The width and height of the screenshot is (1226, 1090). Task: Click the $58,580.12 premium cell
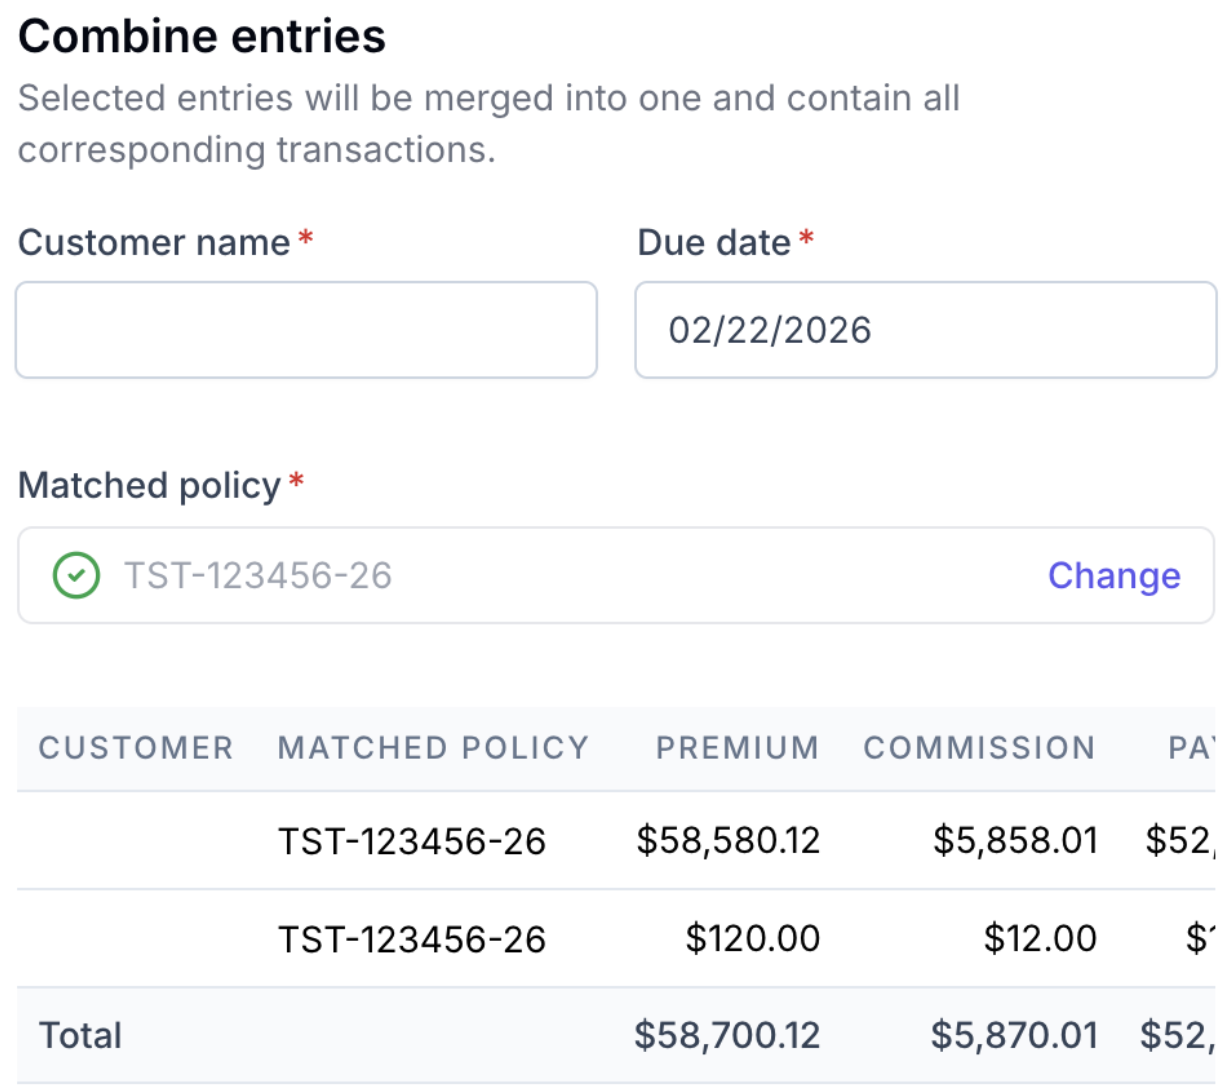[x=728, y=841]
